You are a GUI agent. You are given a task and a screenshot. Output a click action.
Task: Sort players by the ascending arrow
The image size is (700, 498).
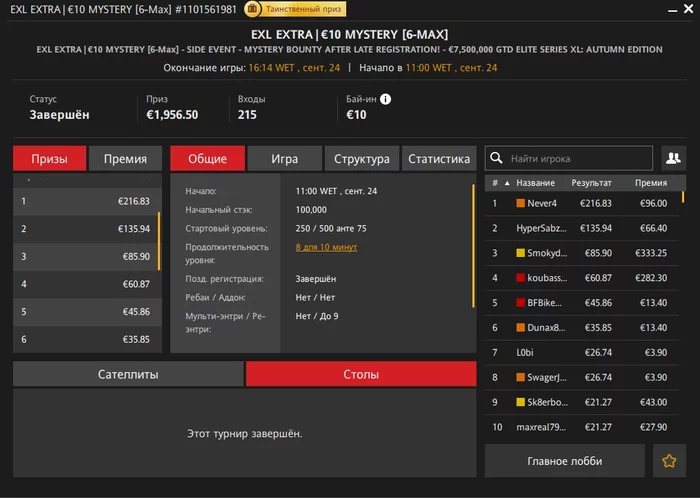(x=507, y=183)
